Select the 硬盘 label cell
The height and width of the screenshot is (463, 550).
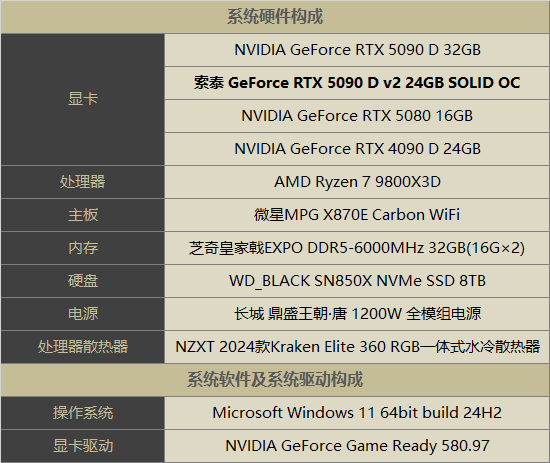tap(83, 281)
